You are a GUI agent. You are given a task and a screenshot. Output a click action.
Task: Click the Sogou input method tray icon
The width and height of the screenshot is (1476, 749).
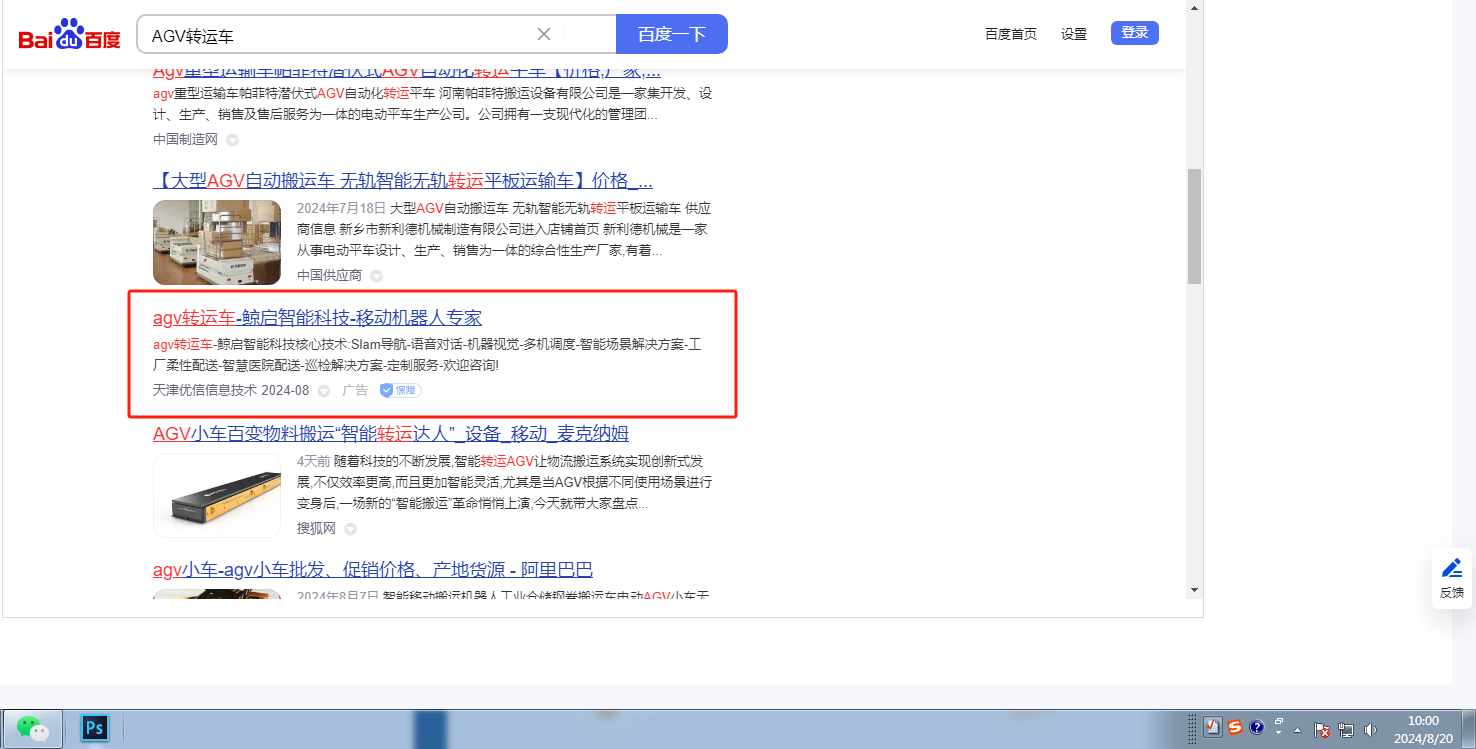pos(1235,728)
